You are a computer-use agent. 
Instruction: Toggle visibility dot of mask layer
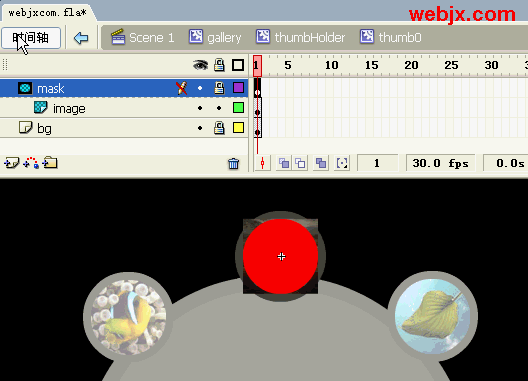(x=200, y=88)
